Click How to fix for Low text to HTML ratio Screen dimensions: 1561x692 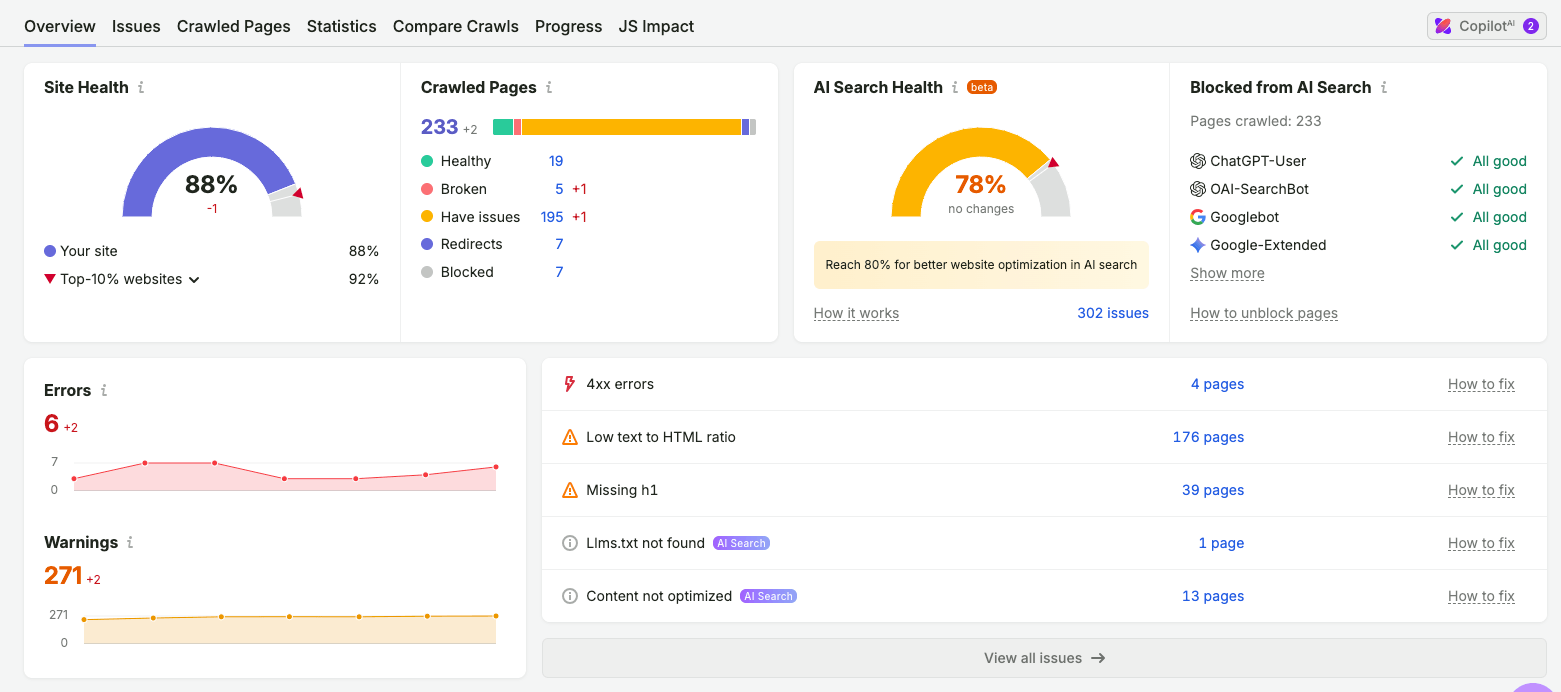coord(1481,437)
